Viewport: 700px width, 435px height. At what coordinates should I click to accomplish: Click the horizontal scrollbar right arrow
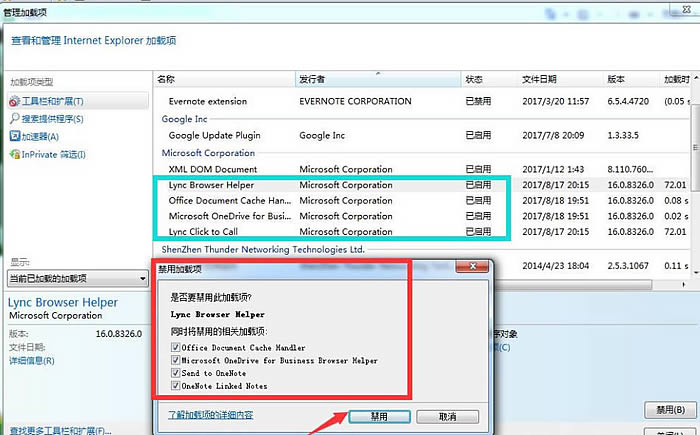[x=684, y=284]
